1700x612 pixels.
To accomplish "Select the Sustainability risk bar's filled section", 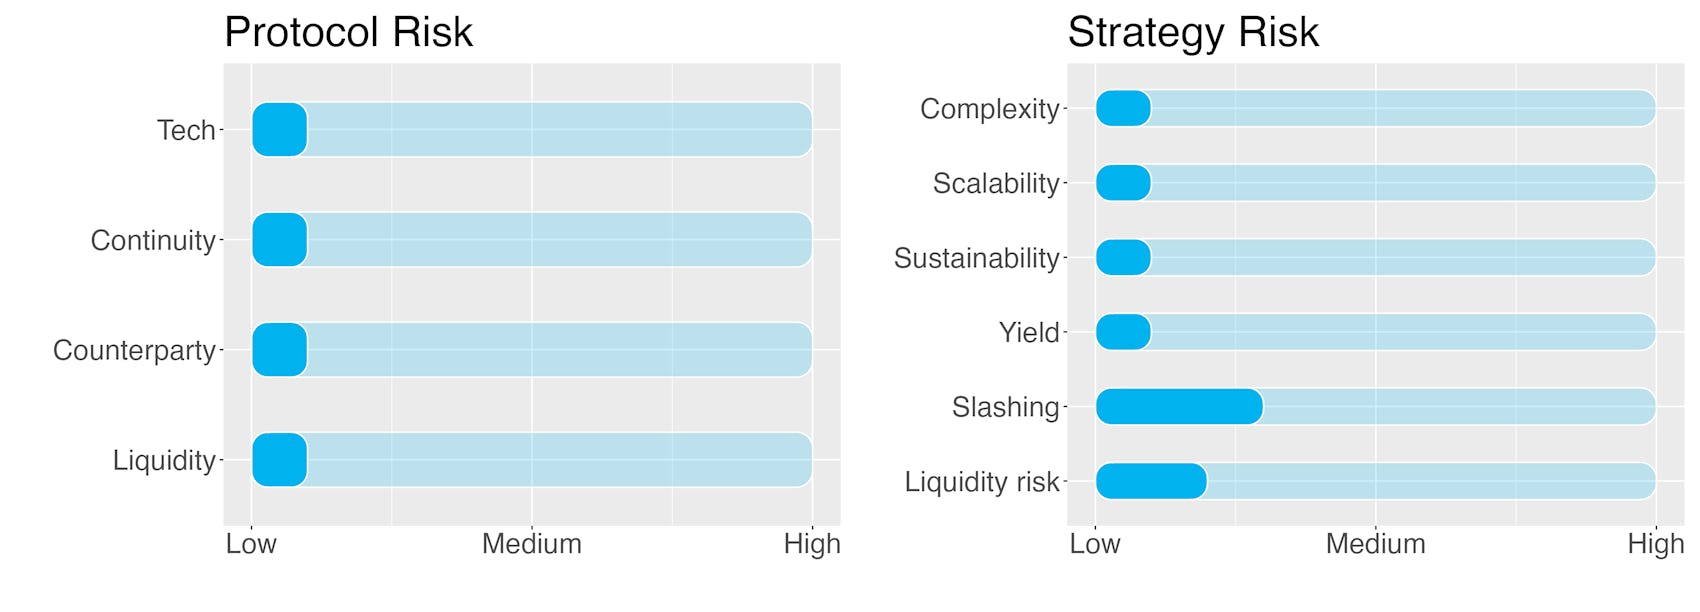I will click(1123, 258).
